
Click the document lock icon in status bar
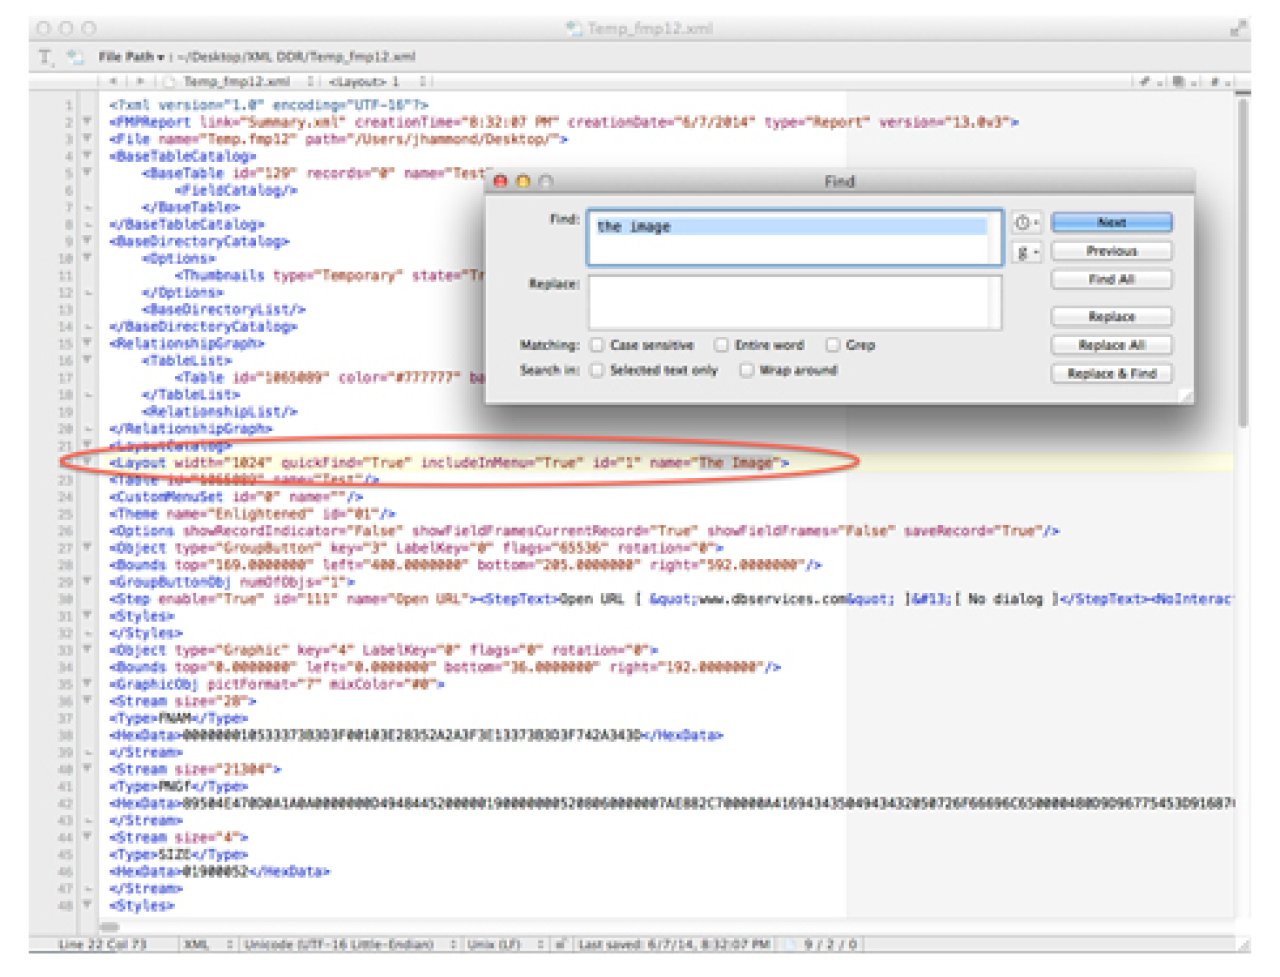(561, 944)
